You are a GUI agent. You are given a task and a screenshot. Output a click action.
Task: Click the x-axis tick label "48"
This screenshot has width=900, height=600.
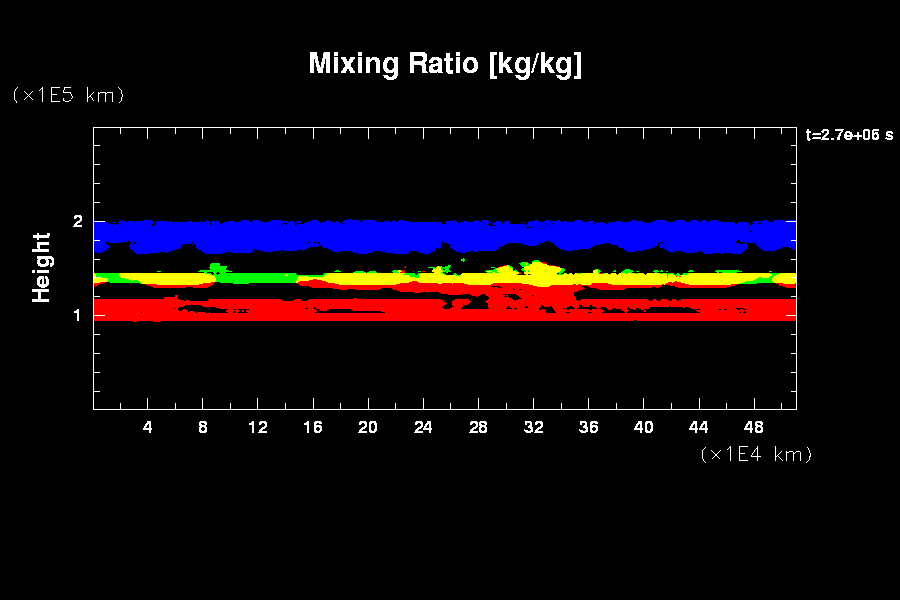click(753, 427)
